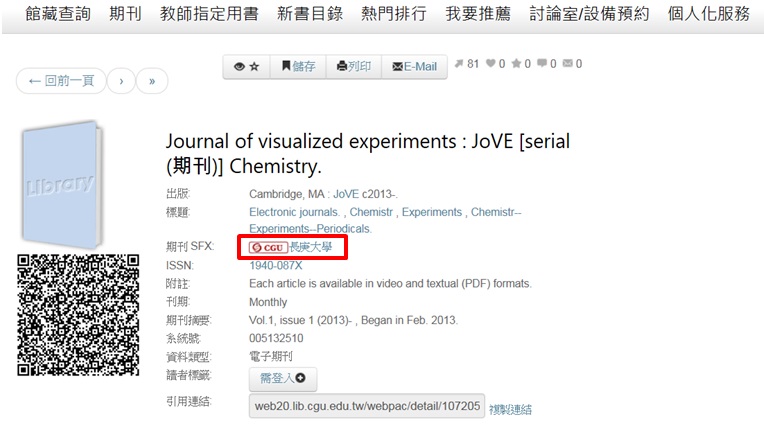Open 我要推薦 recommendation menu
Viewport: 764px width, 428px height.
(478, 14)
